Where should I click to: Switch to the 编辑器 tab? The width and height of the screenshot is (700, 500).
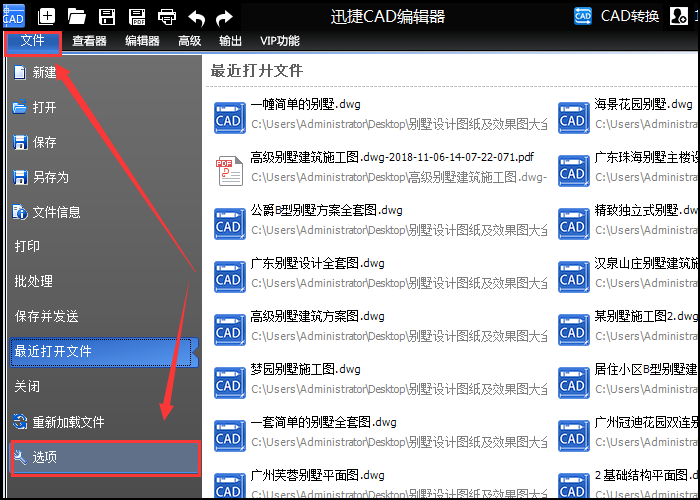coord(142,41)
